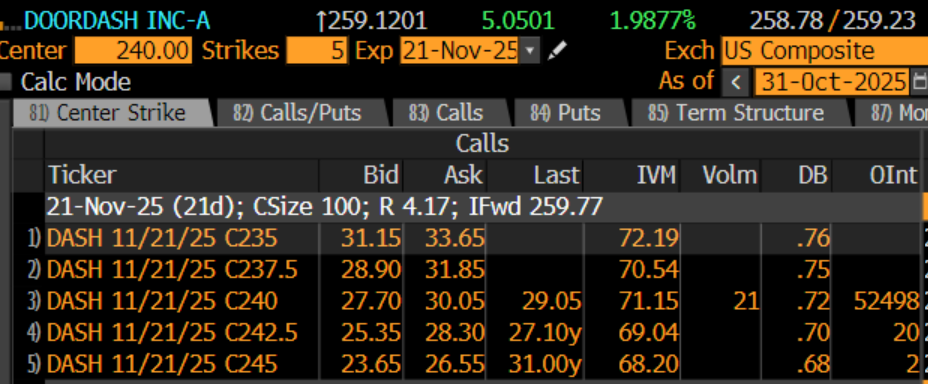The height and width of the screenshot is (384, 928).
Task: Open the calendar icon beside 31-Oct-2025
Action: [x=921, y=82]
